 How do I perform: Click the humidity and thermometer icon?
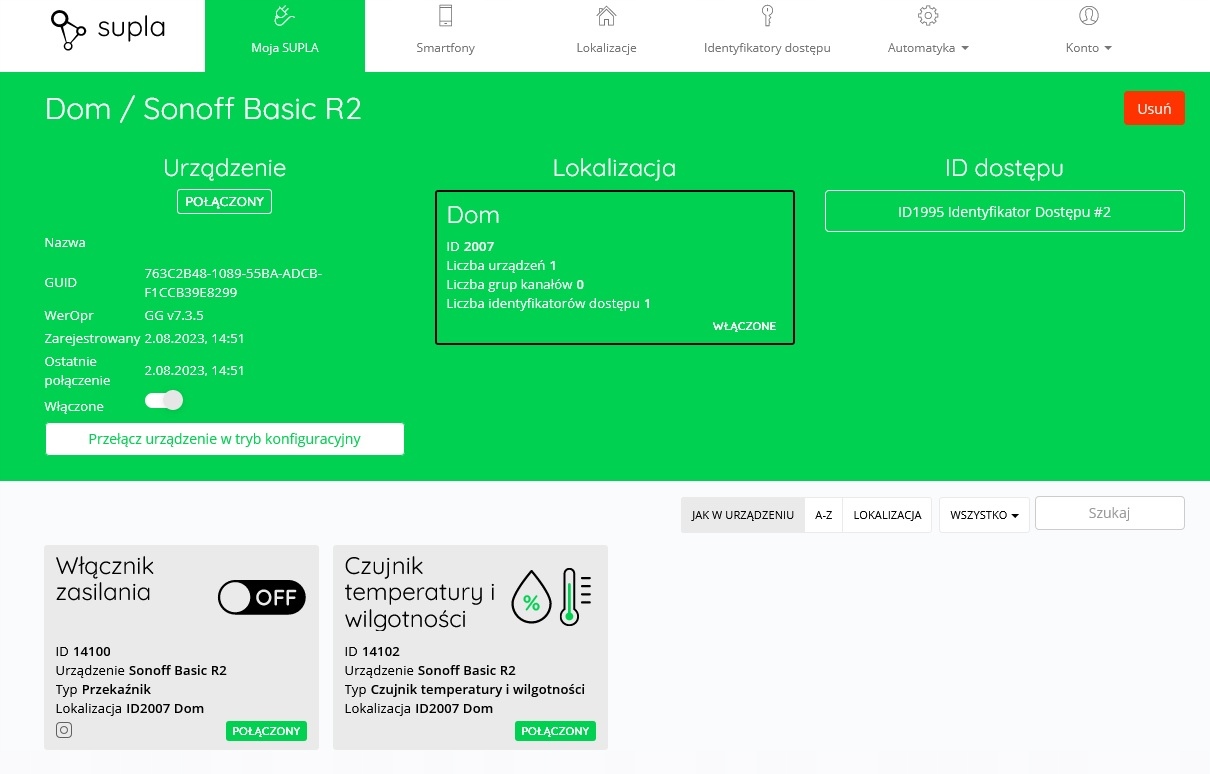[552, 597]
